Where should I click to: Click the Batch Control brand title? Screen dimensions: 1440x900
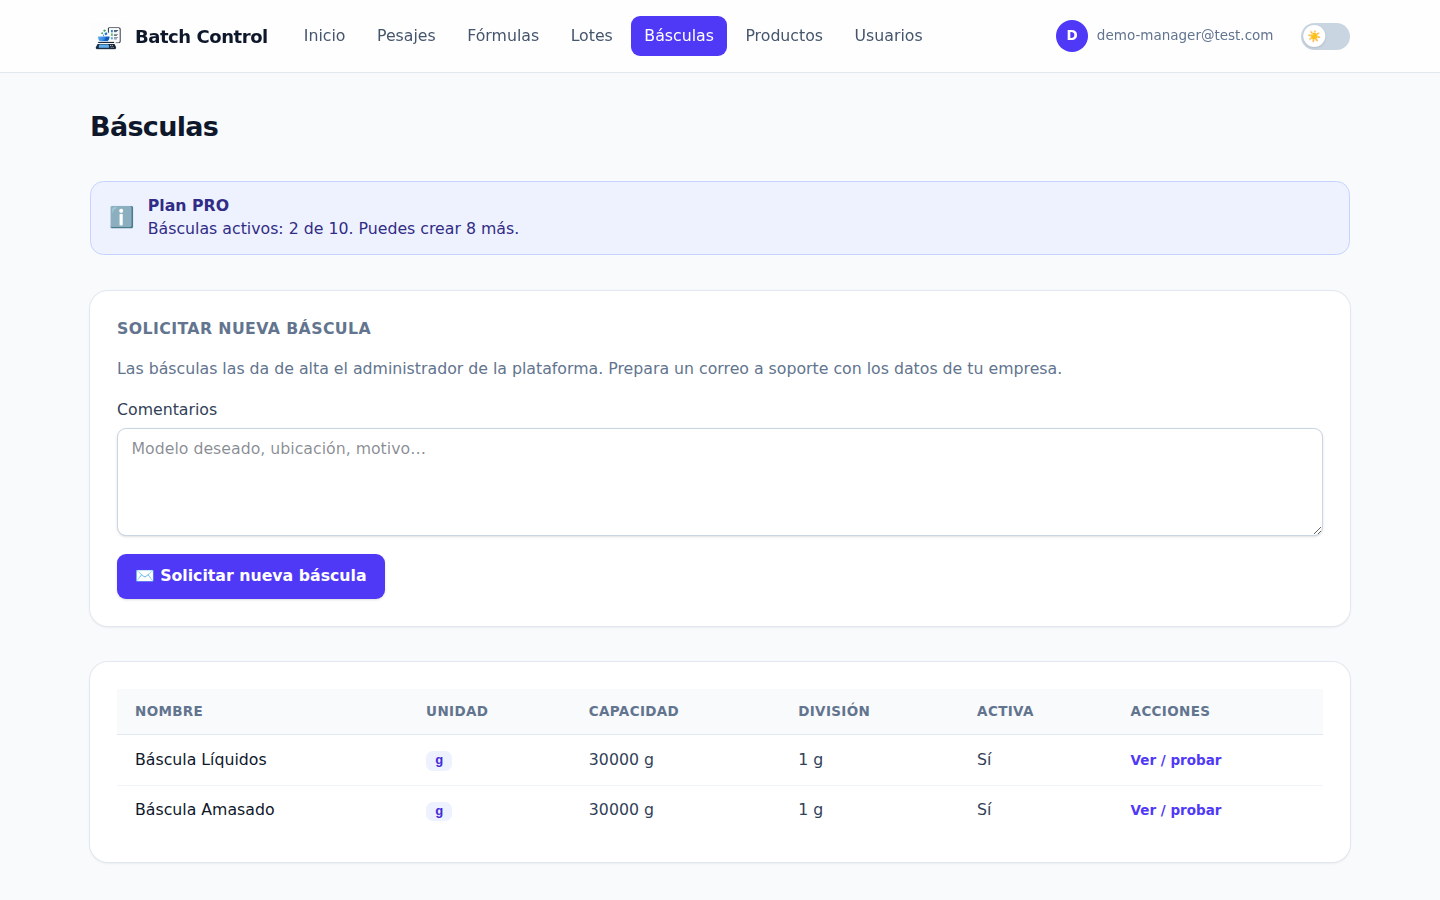click(x=201, y=37)
